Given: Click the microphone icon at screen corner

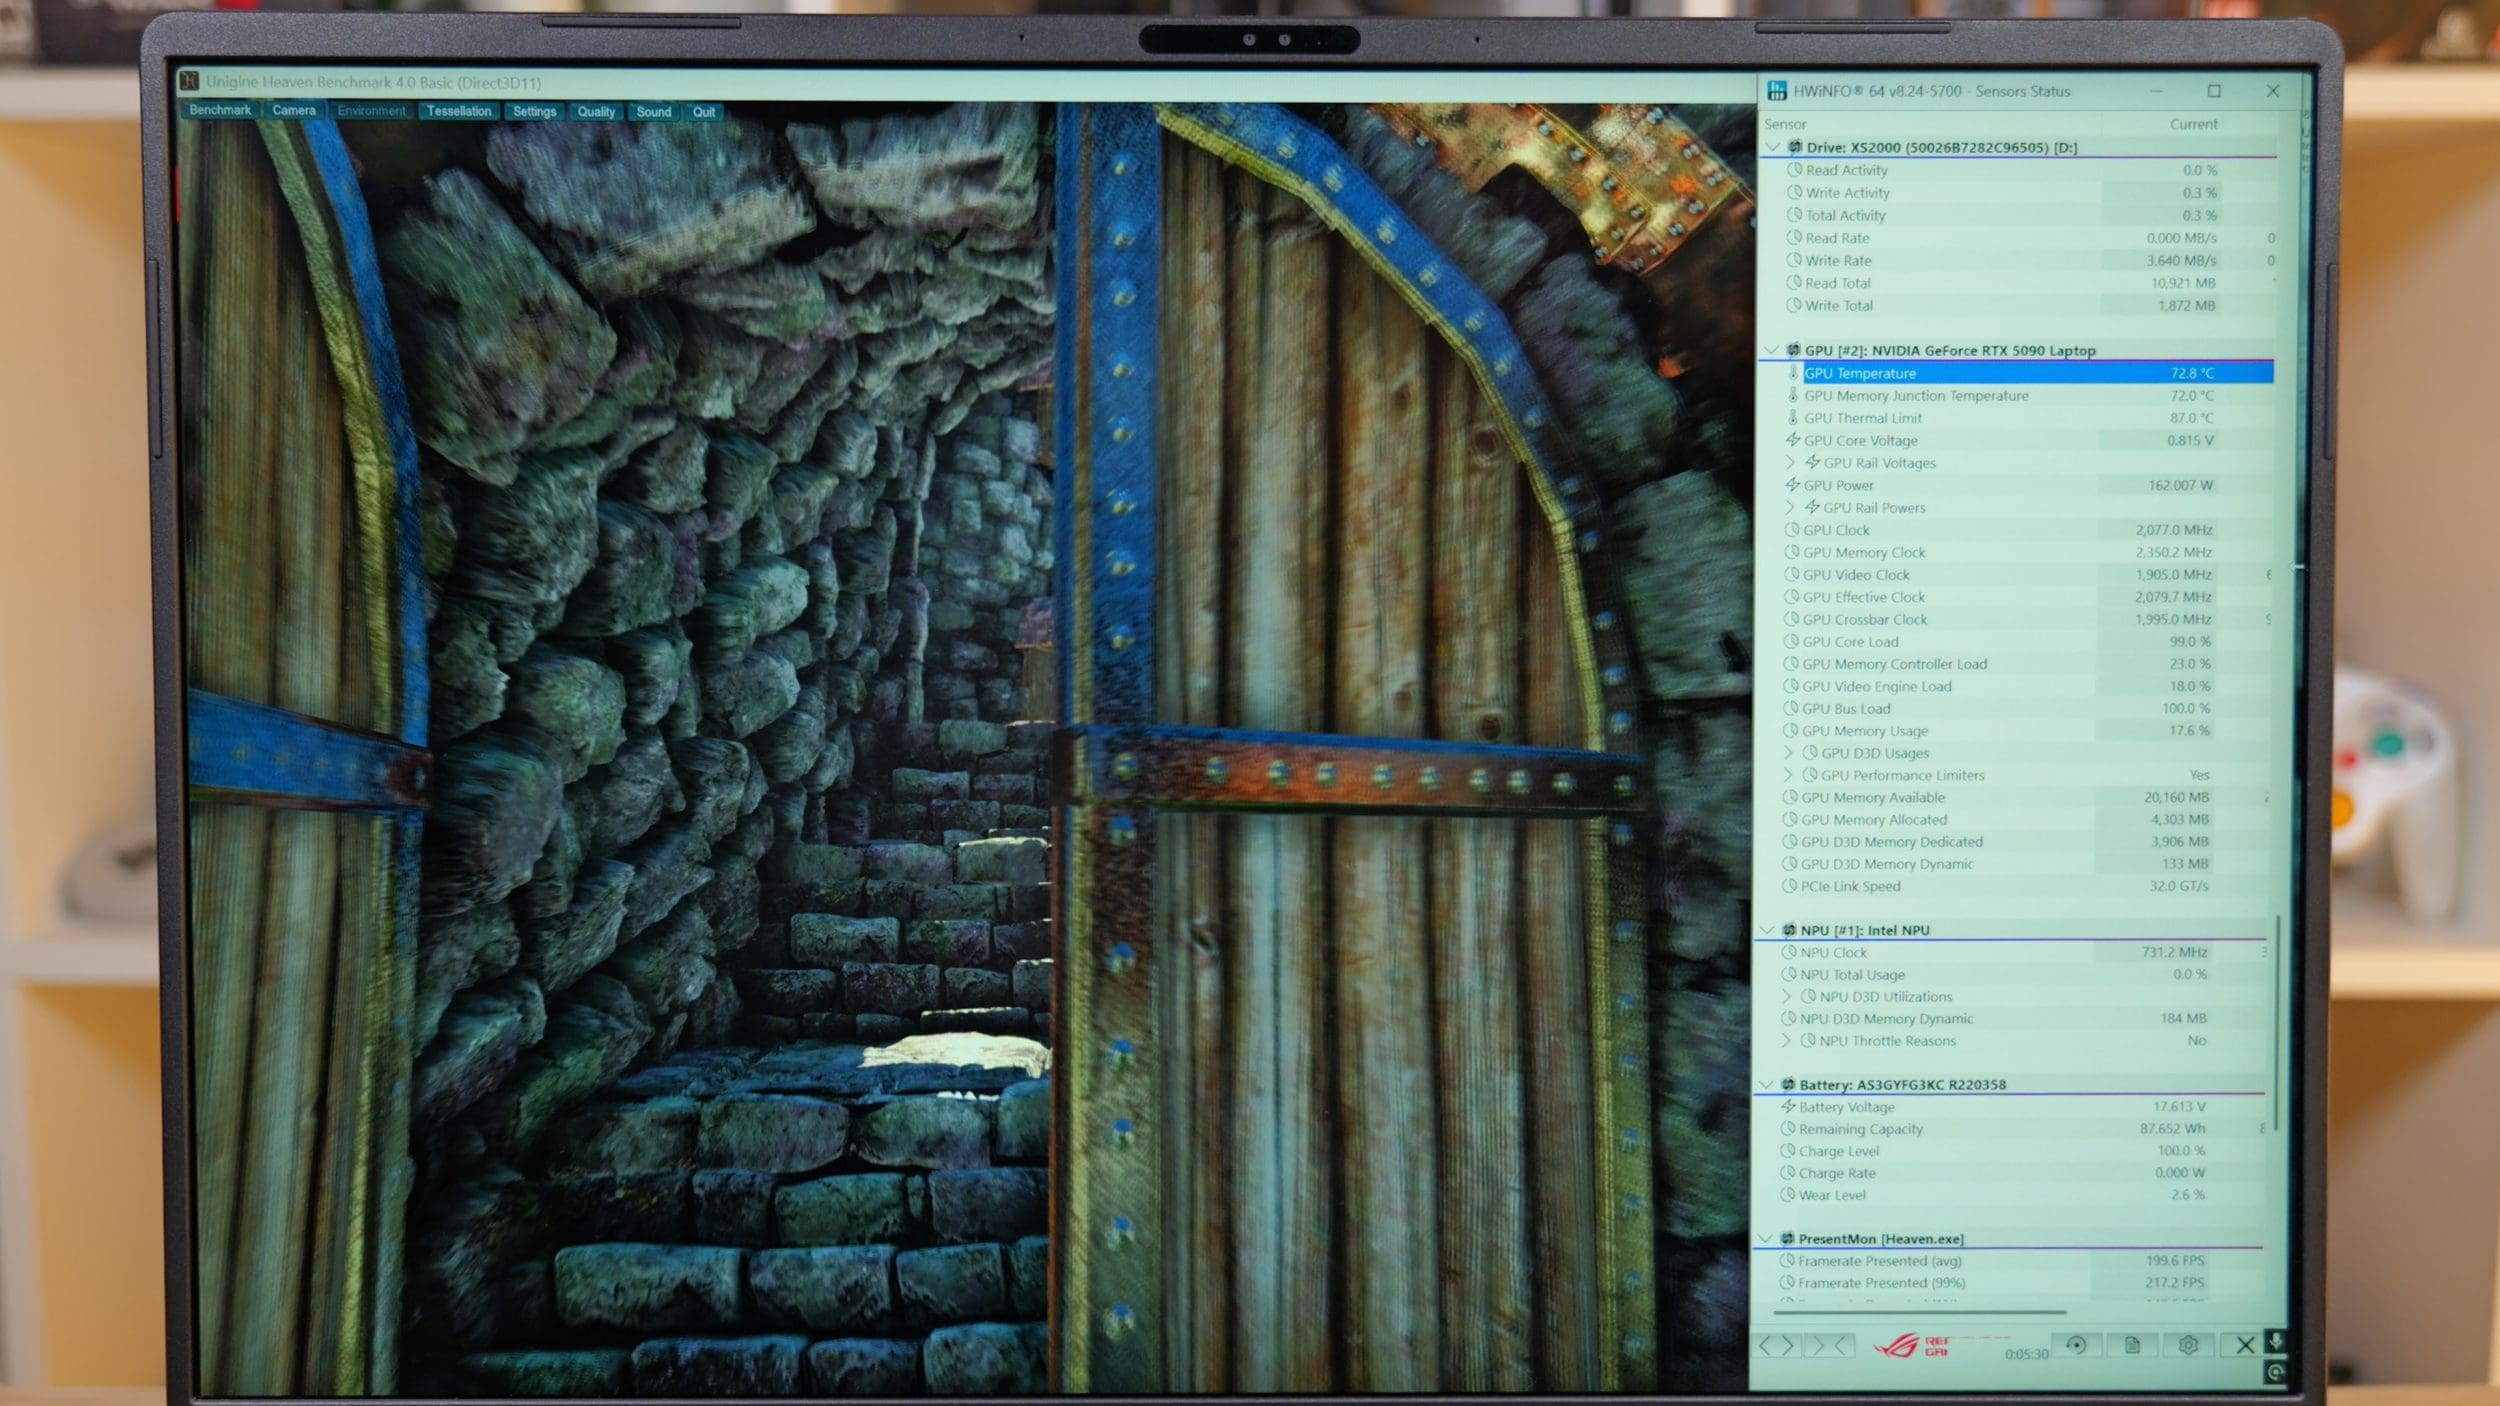Looking at the screenshot, I should tap(2276, 1341).
